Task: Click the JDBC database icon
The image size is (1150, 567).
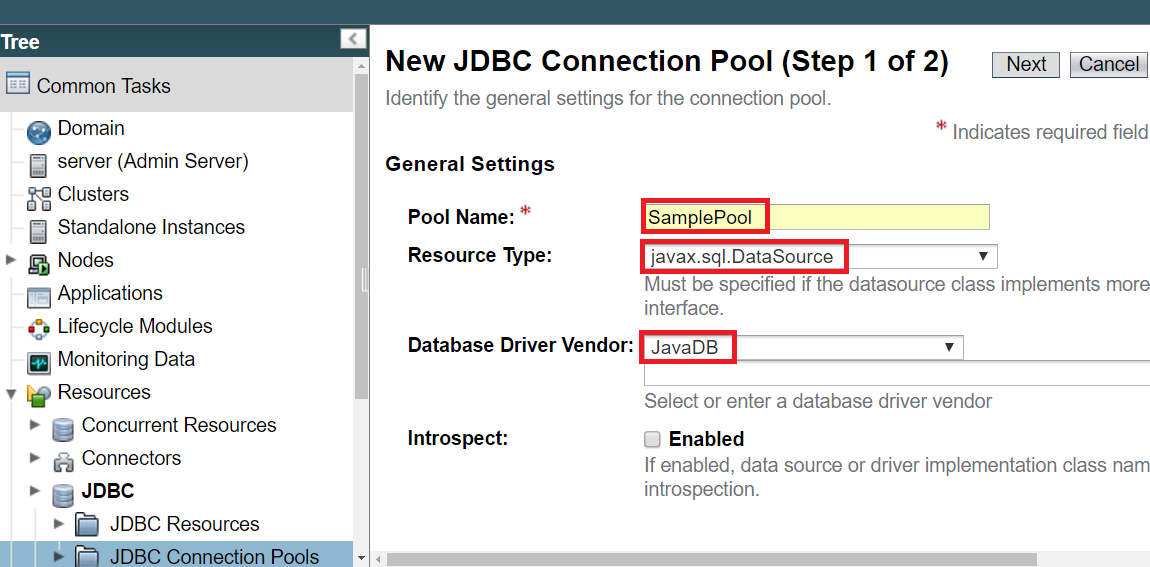Action: [63, 495]
